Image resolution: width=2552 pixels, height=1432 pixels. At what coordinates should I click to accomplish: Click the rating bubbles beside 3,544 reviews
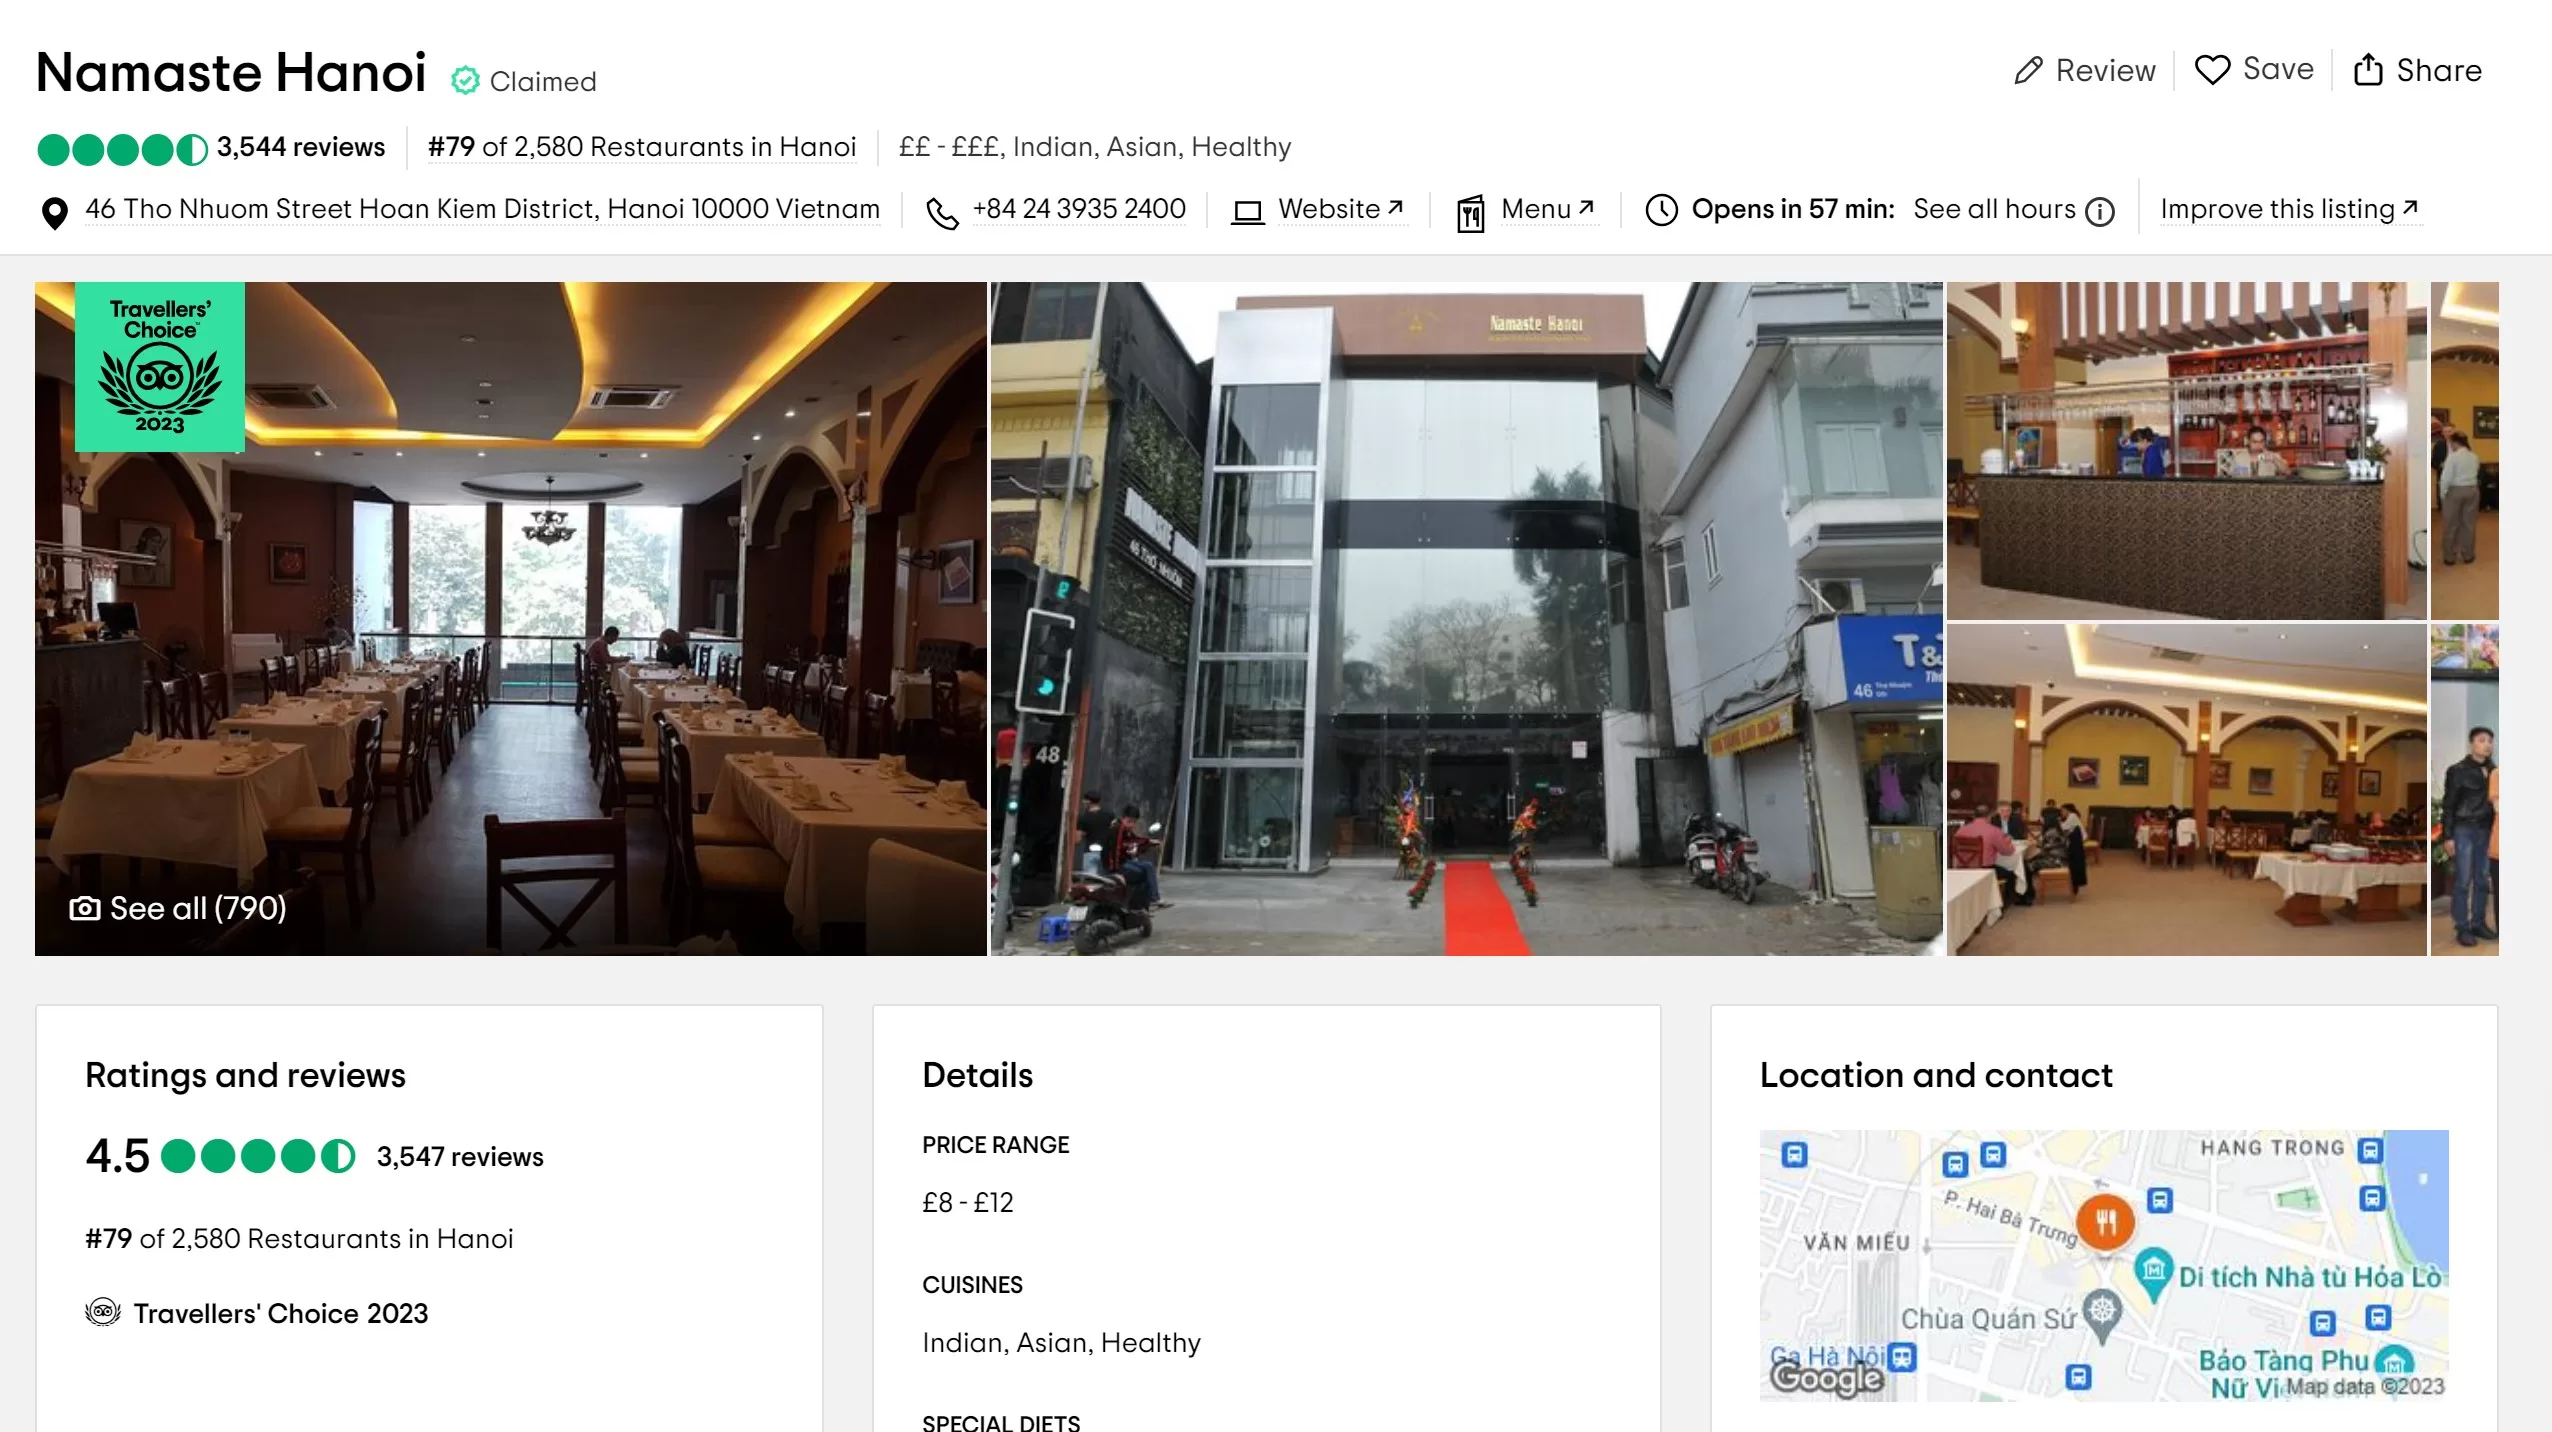[122, 150]
